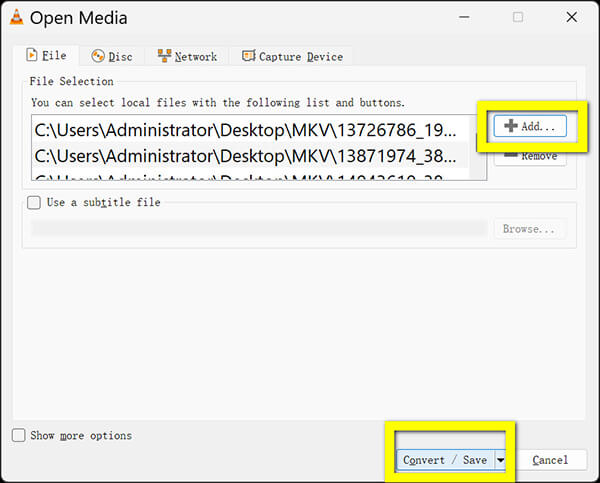
Task: Click the file list vertical scrollbar
Action: tap(478, 147)
